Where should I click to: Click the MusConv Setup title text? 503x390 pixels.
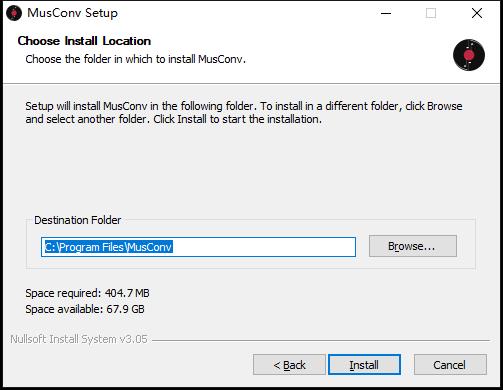(72, 13)
